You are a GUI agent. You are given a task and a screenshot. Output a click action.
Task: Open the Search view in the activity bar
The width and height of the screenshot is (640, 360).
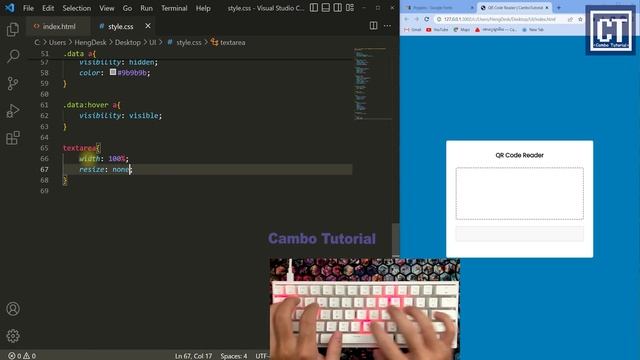(13, 56)
